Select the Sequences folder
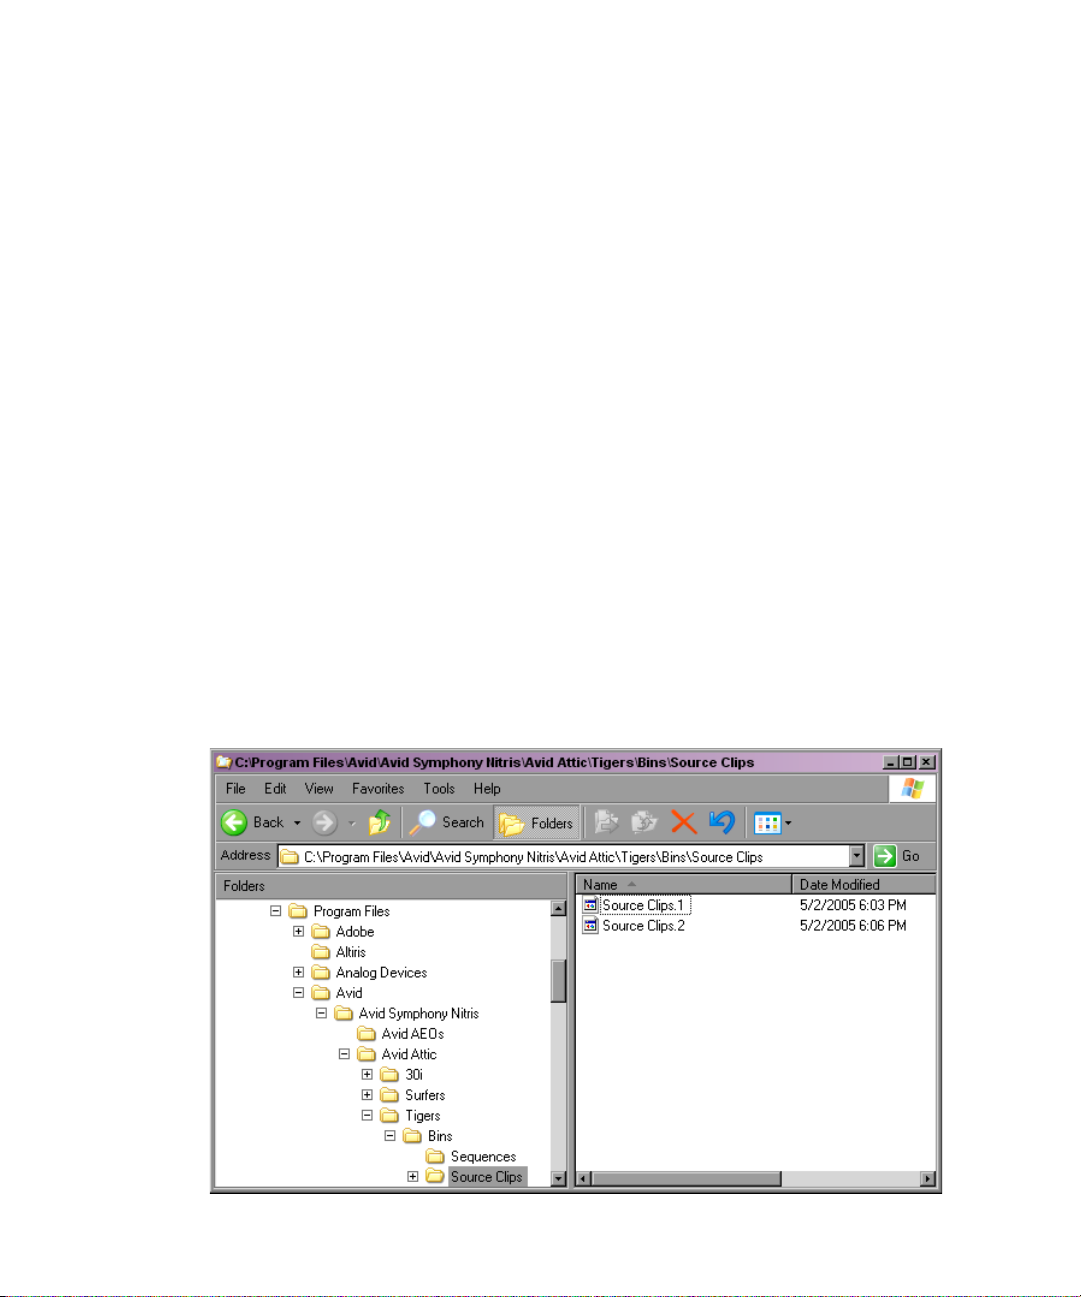Image resolution: width=1081 pixels, height=1297 pixels. (x=483, y=1156)
